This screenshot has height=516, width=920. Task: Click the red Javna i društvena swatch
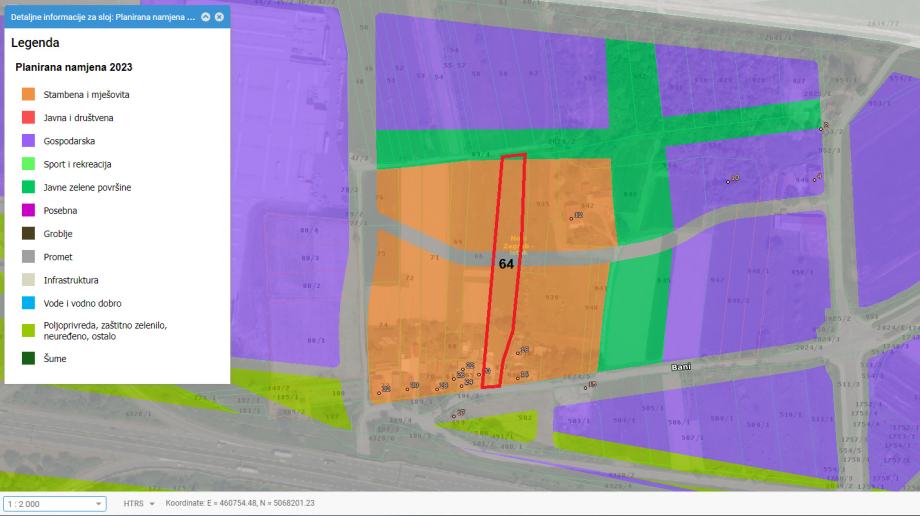[x=28, y=117]
